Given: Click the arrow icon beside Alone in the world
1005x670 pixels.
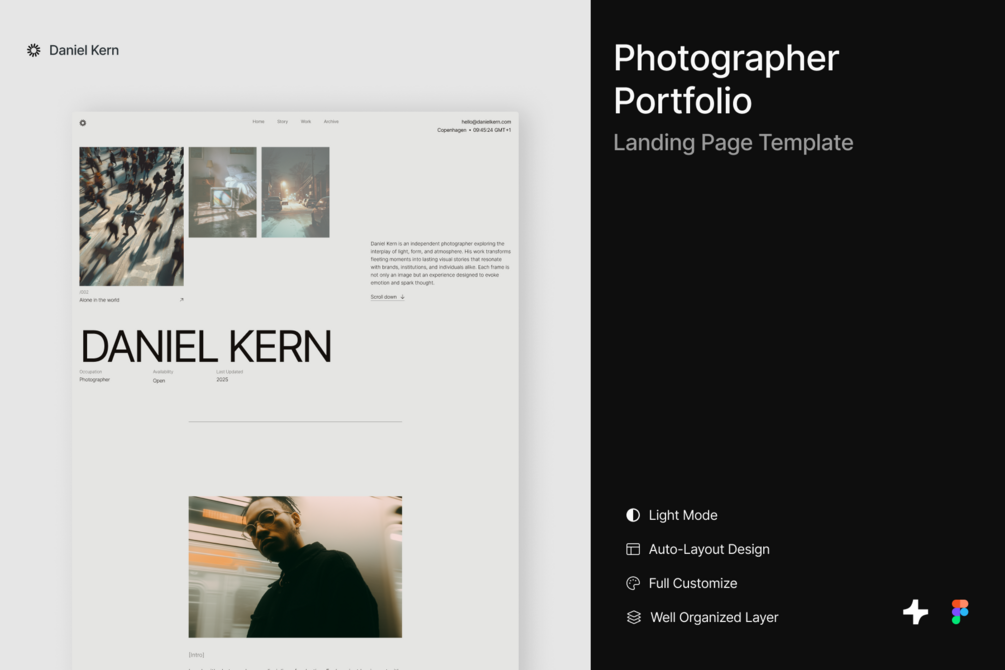Looking at the screenshot, I should coord(181,299).
